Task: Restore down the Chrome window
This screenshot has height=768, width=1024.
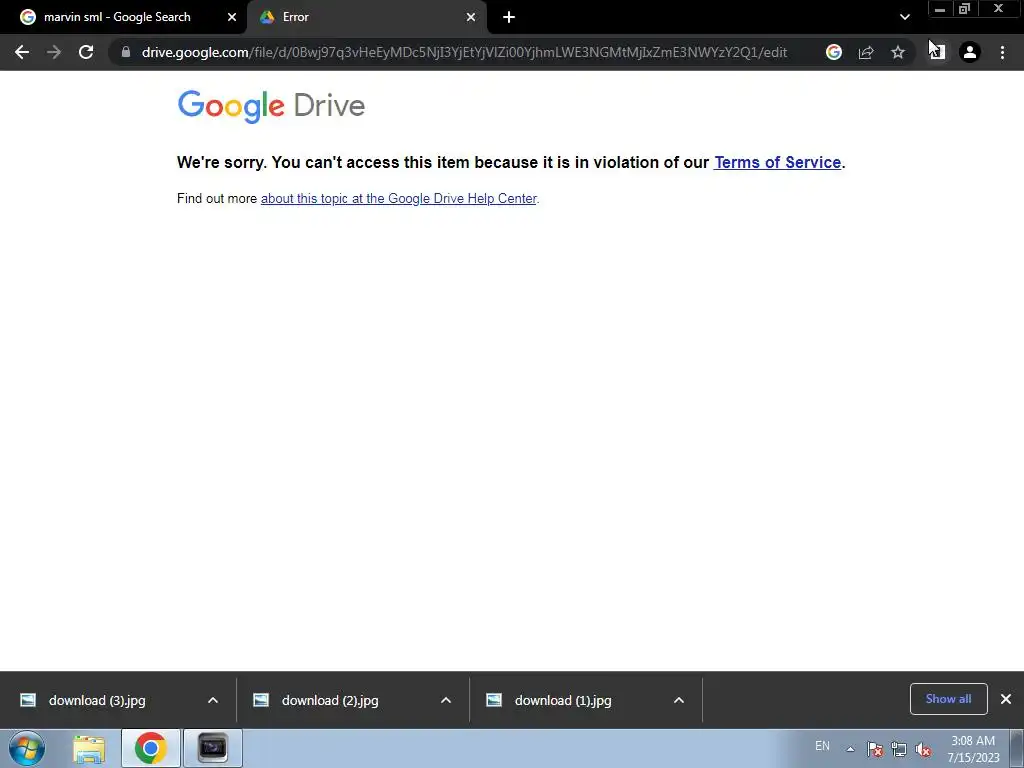Action: [965, 9]
